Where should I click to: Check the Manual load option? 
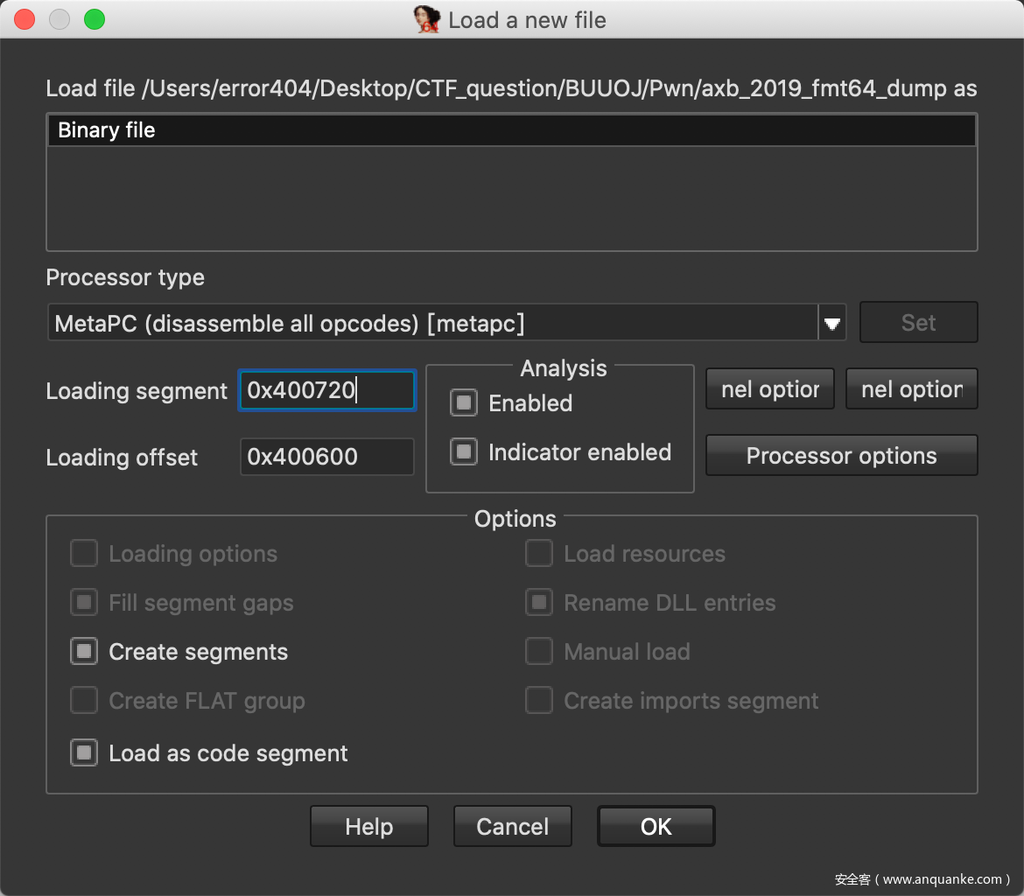(539, 652)
